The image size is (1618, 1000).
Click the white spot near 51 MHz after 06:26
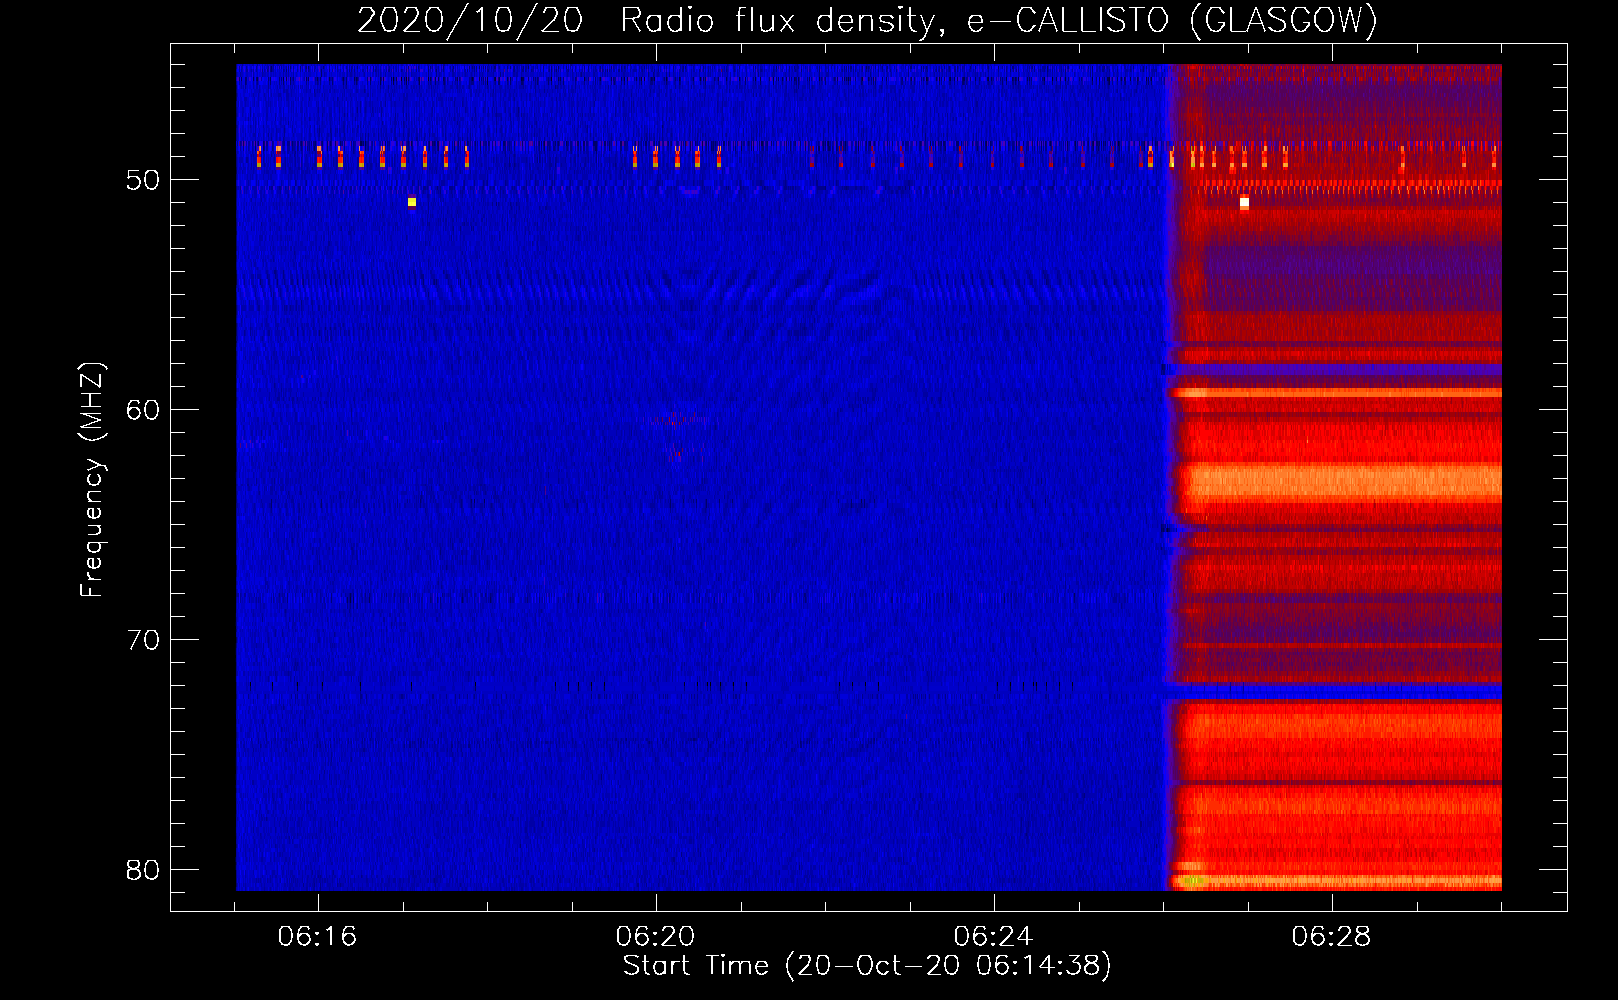(1244, 202)
